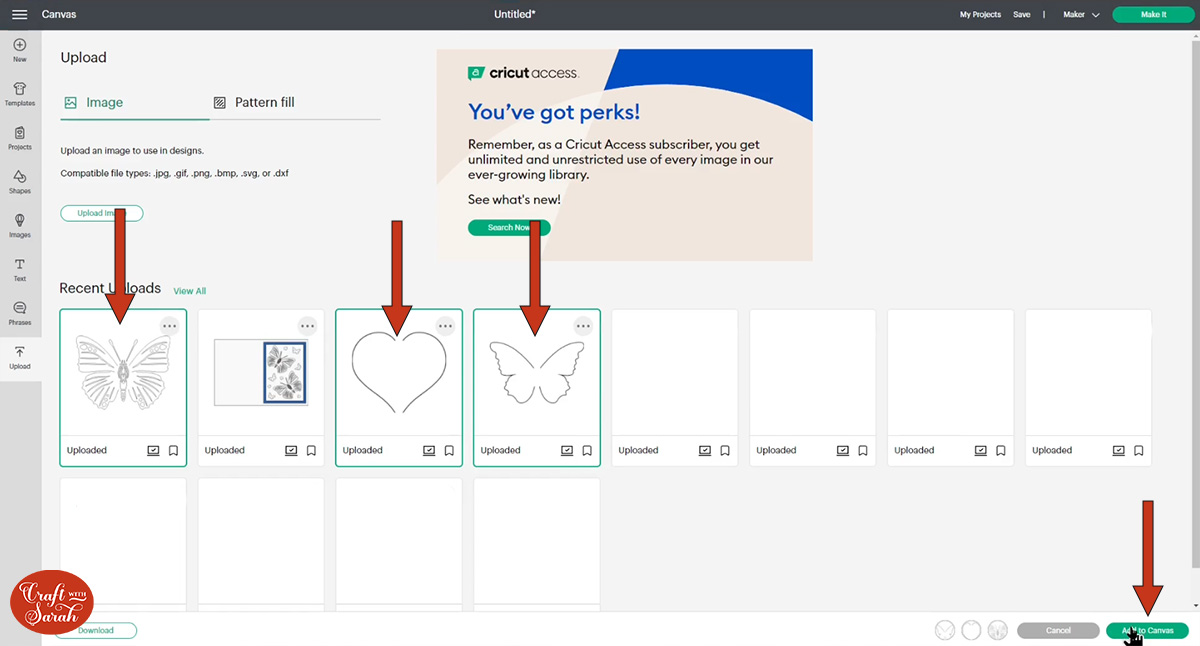Select the heart thumbnail in Recent Uploads

tap(398, 380)
